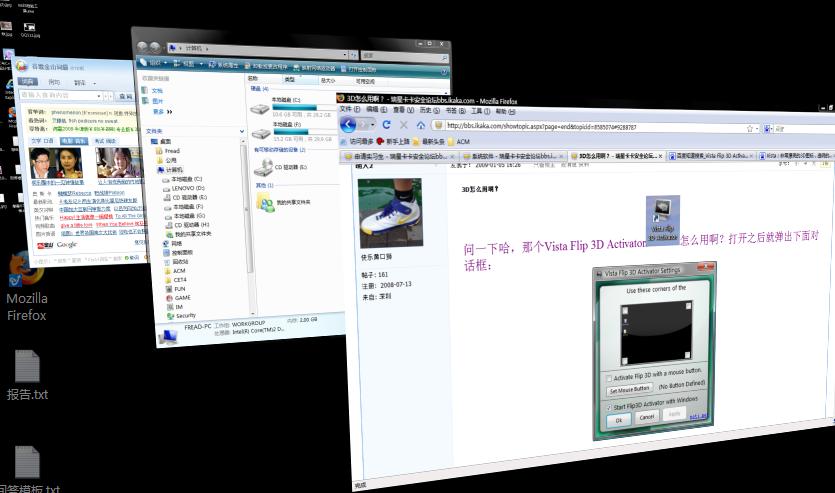835x493 pixels.
Task: Open the 最新头条 bookmark folder
Action: [429, 142]
